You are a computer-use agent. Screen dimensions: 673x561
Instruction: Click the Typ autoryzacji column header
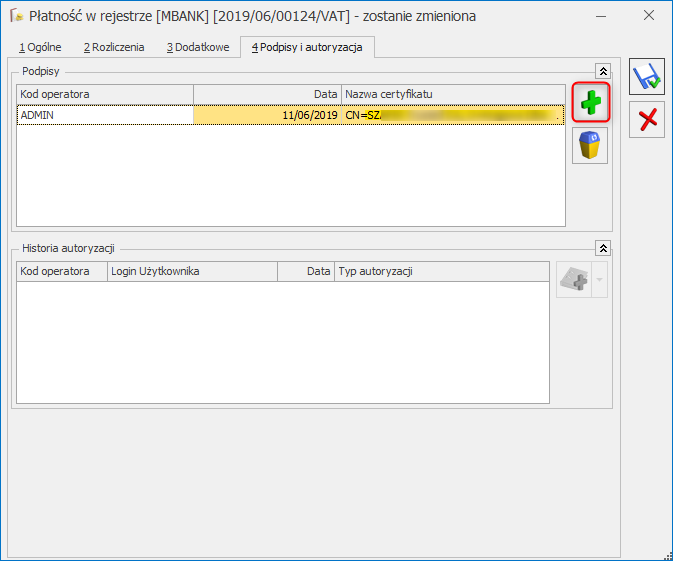click(442, 271)
